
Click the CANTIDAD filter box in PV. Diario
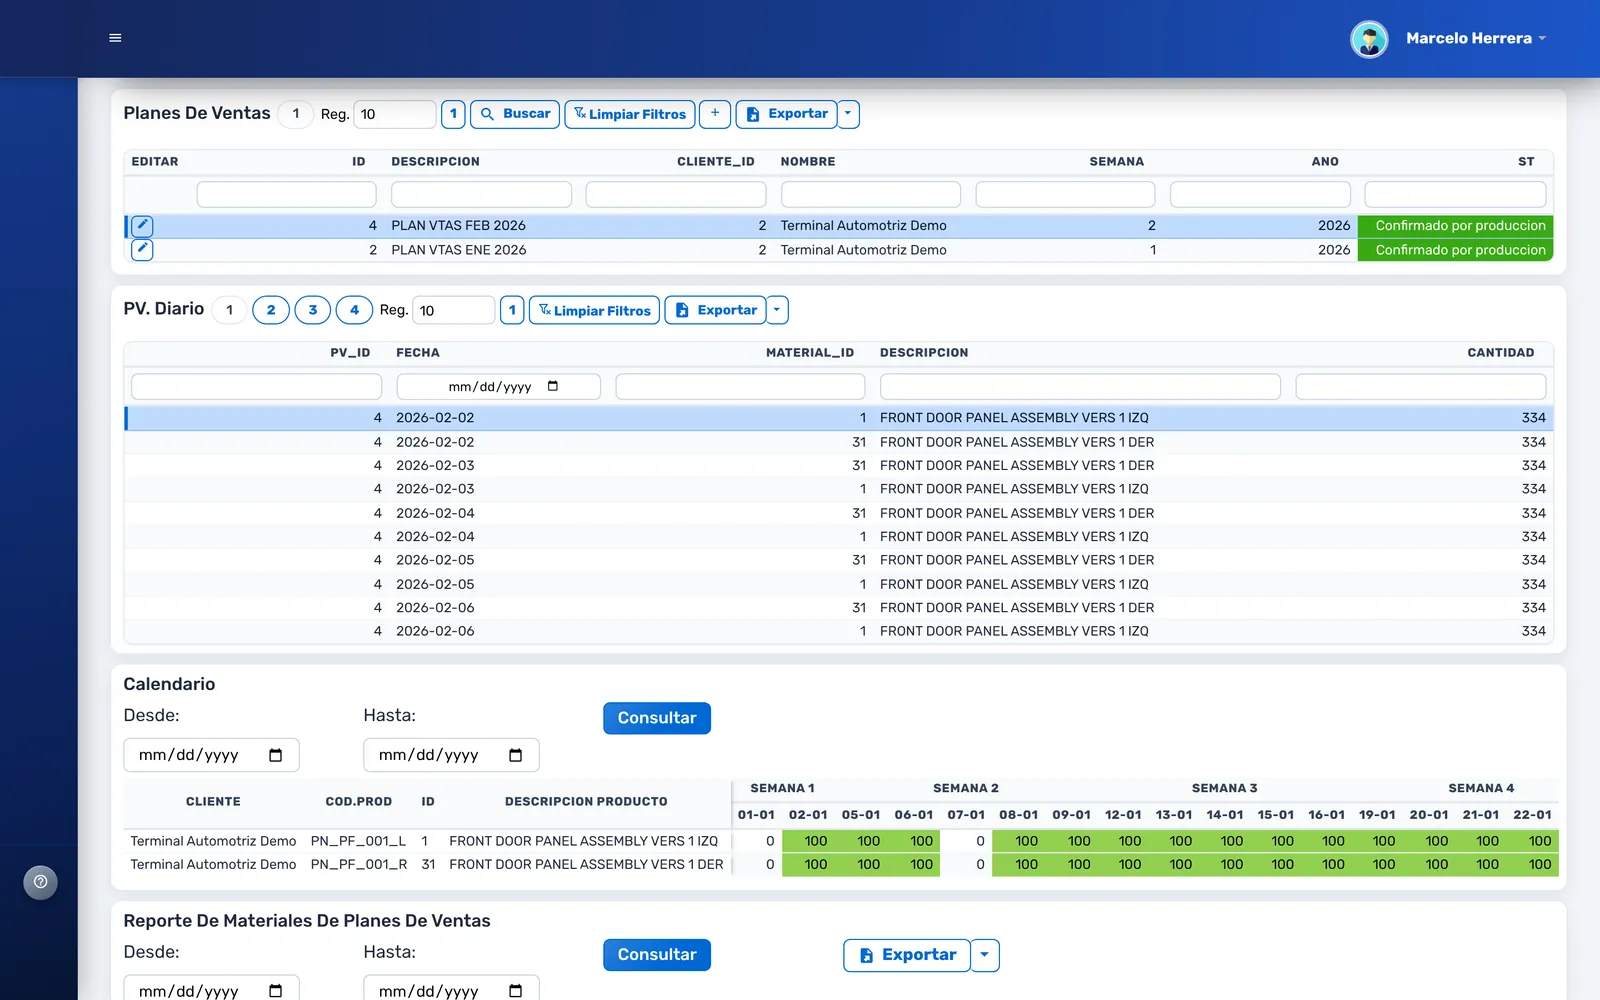(x=1421, y=386)
